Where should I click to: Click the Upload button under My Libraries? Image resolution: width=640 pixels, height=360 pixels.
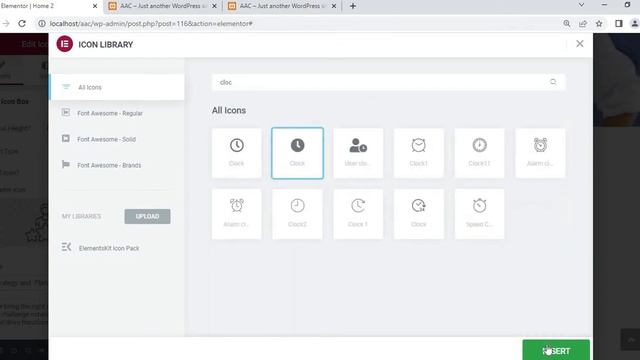pyautogui.click(x=147, y=216)
